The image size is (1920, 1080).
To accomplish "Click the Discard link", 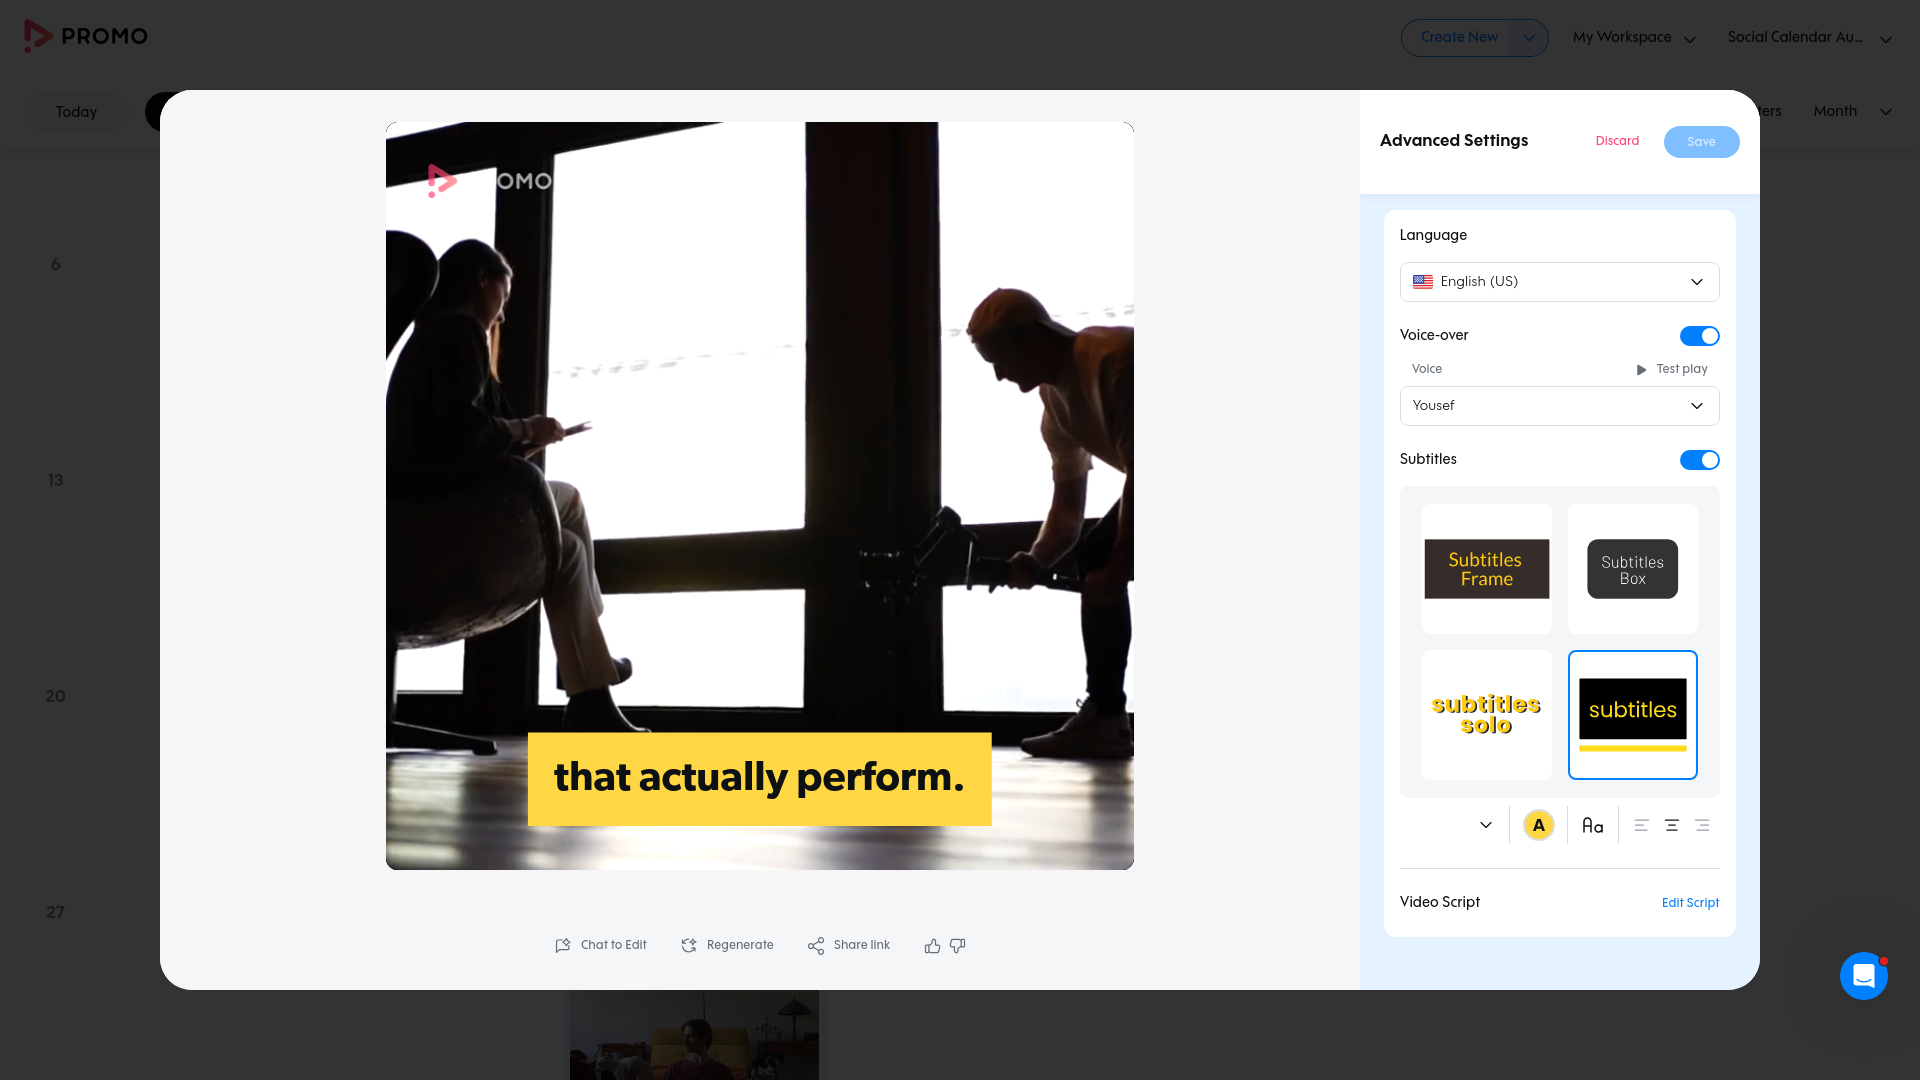I will pyautogui.click(x=1617, y=141).
